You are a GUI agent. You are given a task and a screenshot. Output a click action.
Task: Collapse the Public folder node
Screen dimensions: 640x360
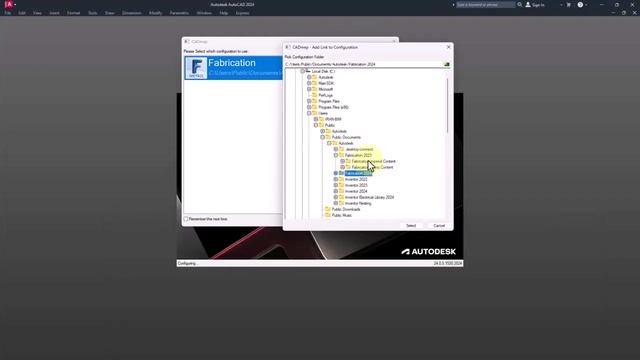click(x=316, y=125)
